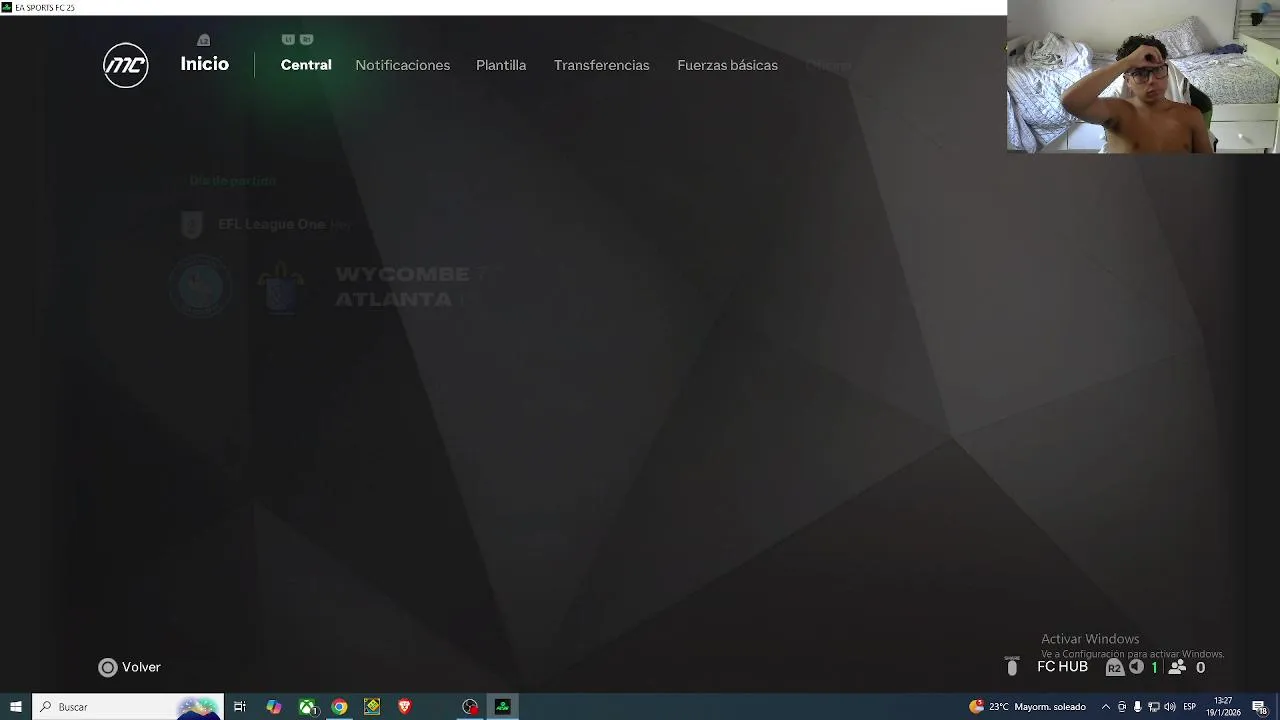Click the voice chat speaker icon
The height and width of the screenshot is (720, 1280).
click(x=1136, y=667)
